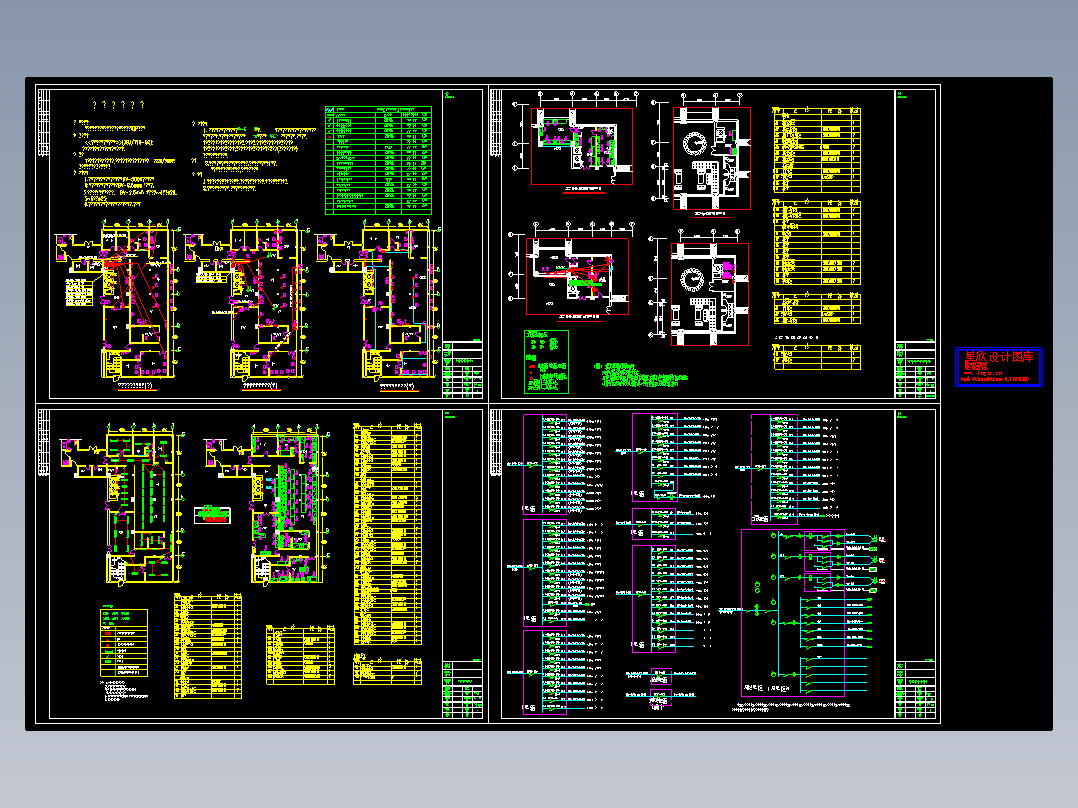Select the green-framed legend box under the red-framed plans
This screenshot has width=1078, height=808.
pos(547,362)
